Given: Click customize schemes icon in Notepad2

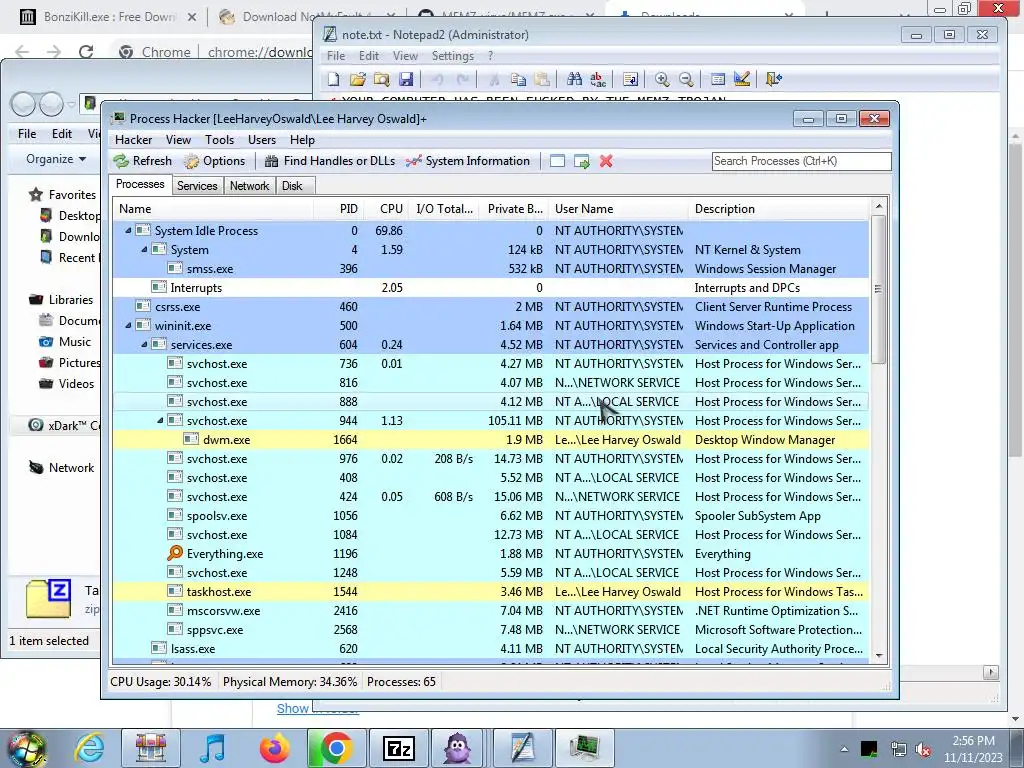Looking at the screenshot, I should tap(742, 79).
